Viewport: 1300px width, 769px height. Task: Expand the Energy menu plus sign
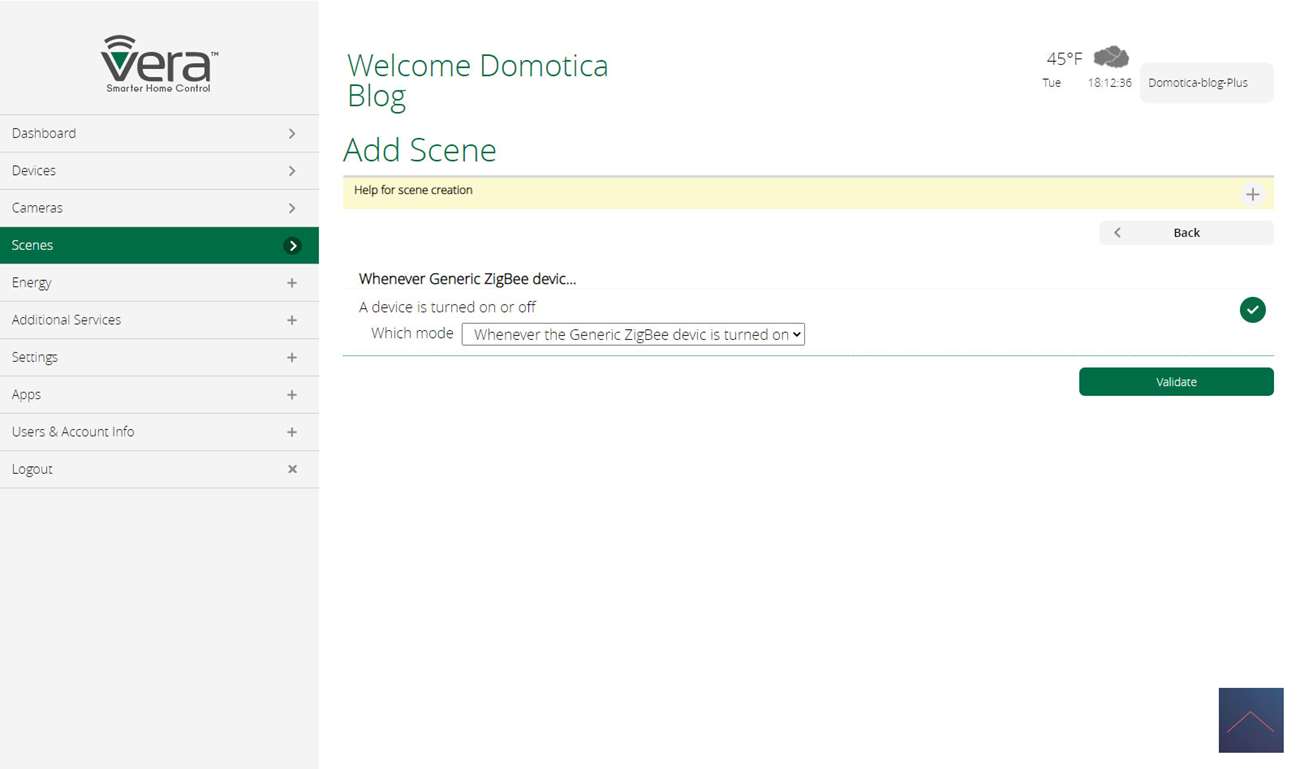pyautogui.click(x=292, y=283)
